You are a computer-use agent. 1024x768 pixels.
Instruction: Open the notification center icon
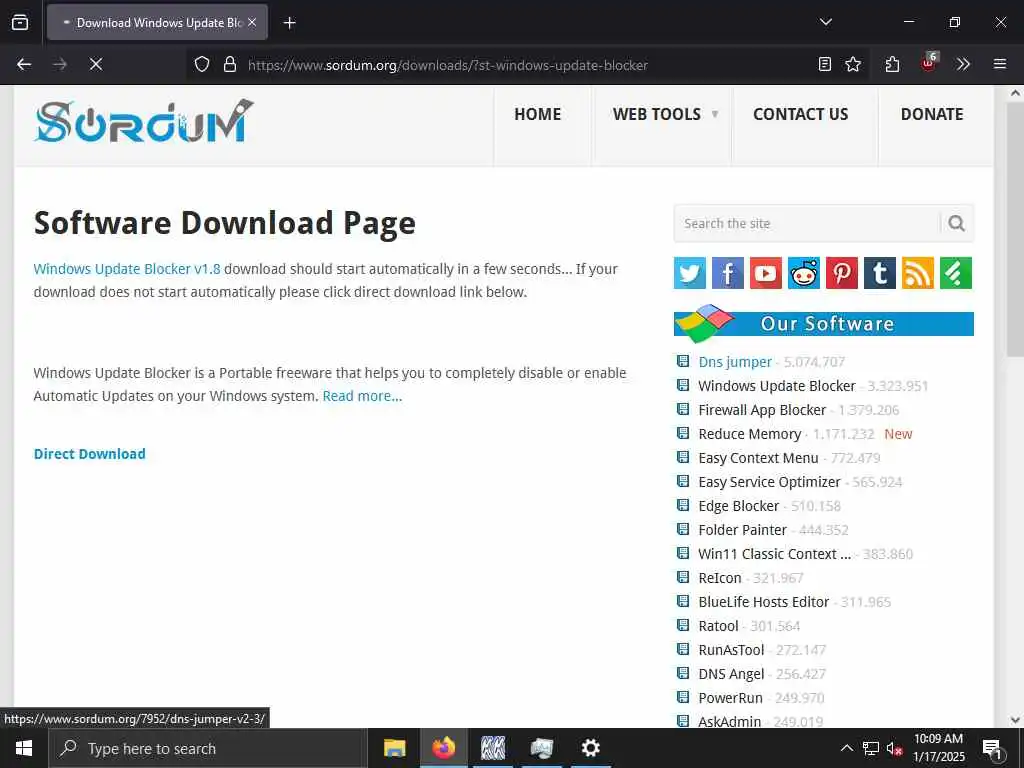pyautogui.click(x=993, y=748)
